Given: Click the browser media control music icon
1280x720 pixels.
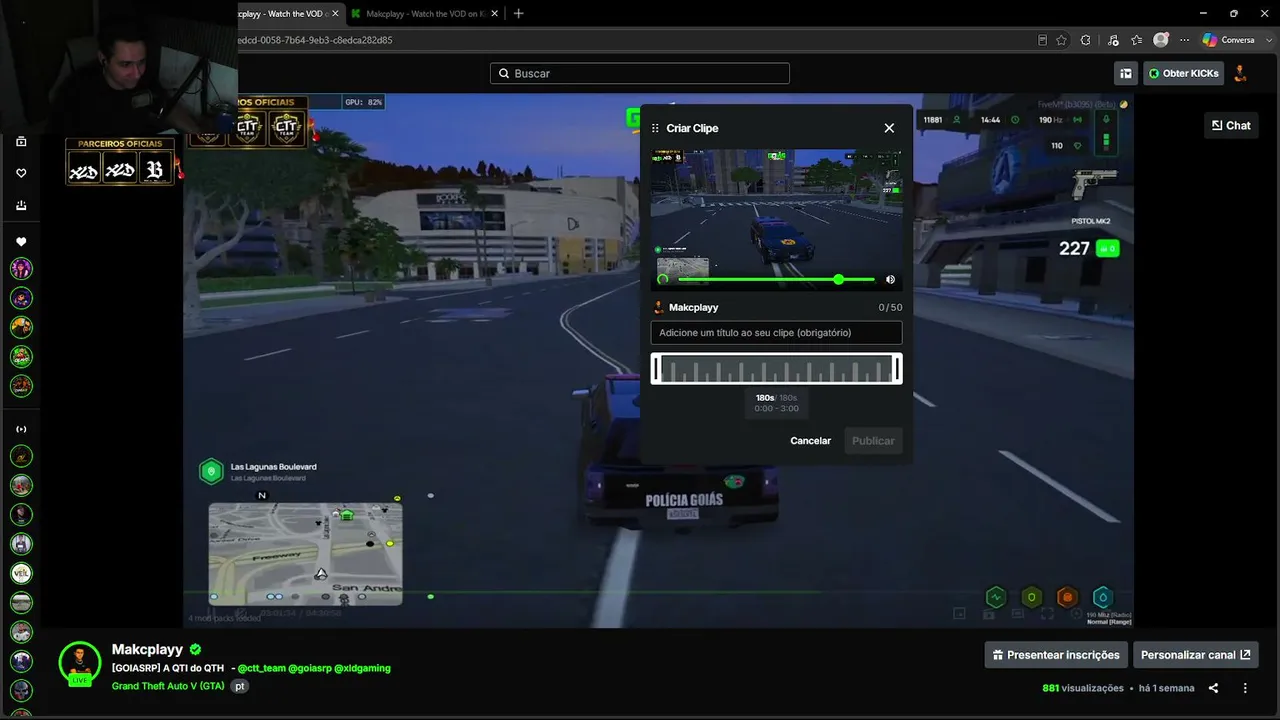Looking at the screenshot, I should [x=1112, y=40].
